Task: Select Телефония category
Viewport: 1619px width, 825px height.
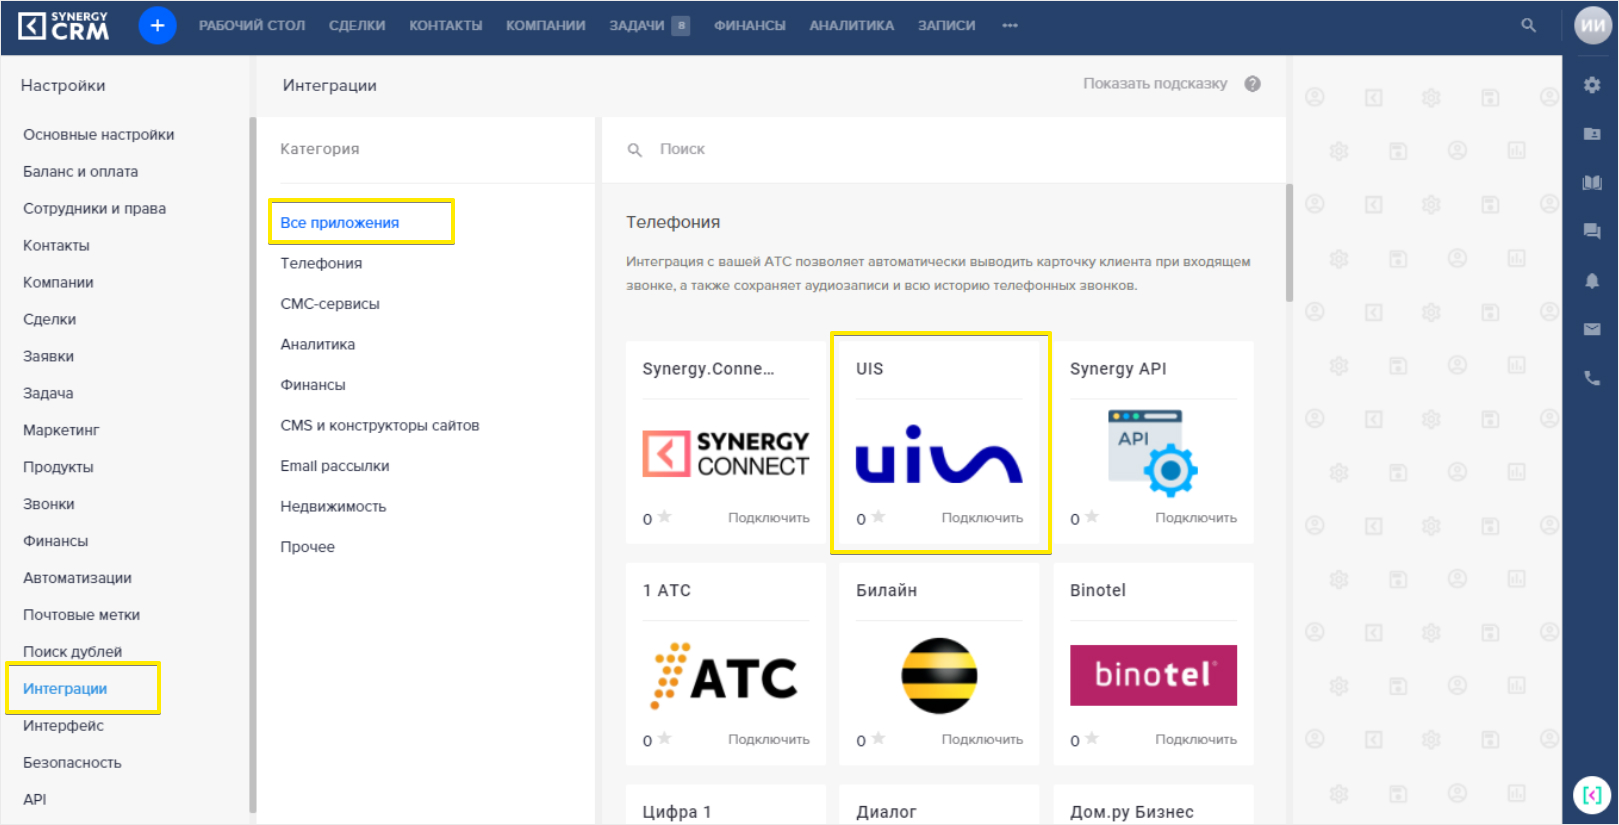Action: tap(321, 263)
